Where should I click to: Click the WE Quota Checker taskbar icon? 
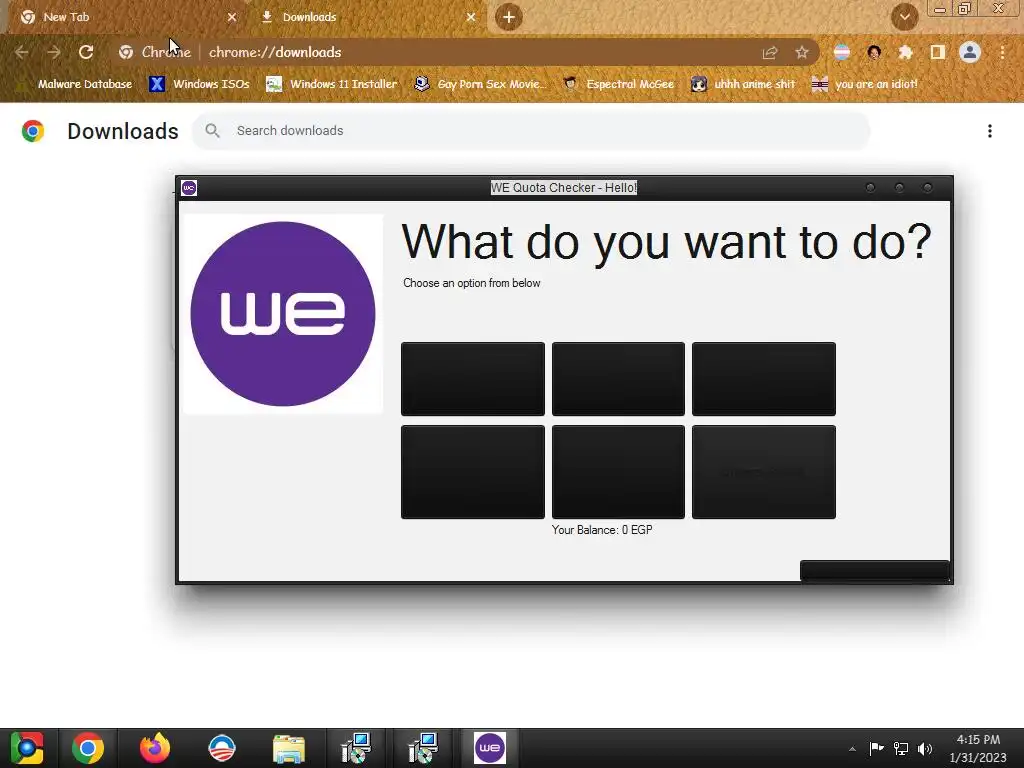pos(490,748)
